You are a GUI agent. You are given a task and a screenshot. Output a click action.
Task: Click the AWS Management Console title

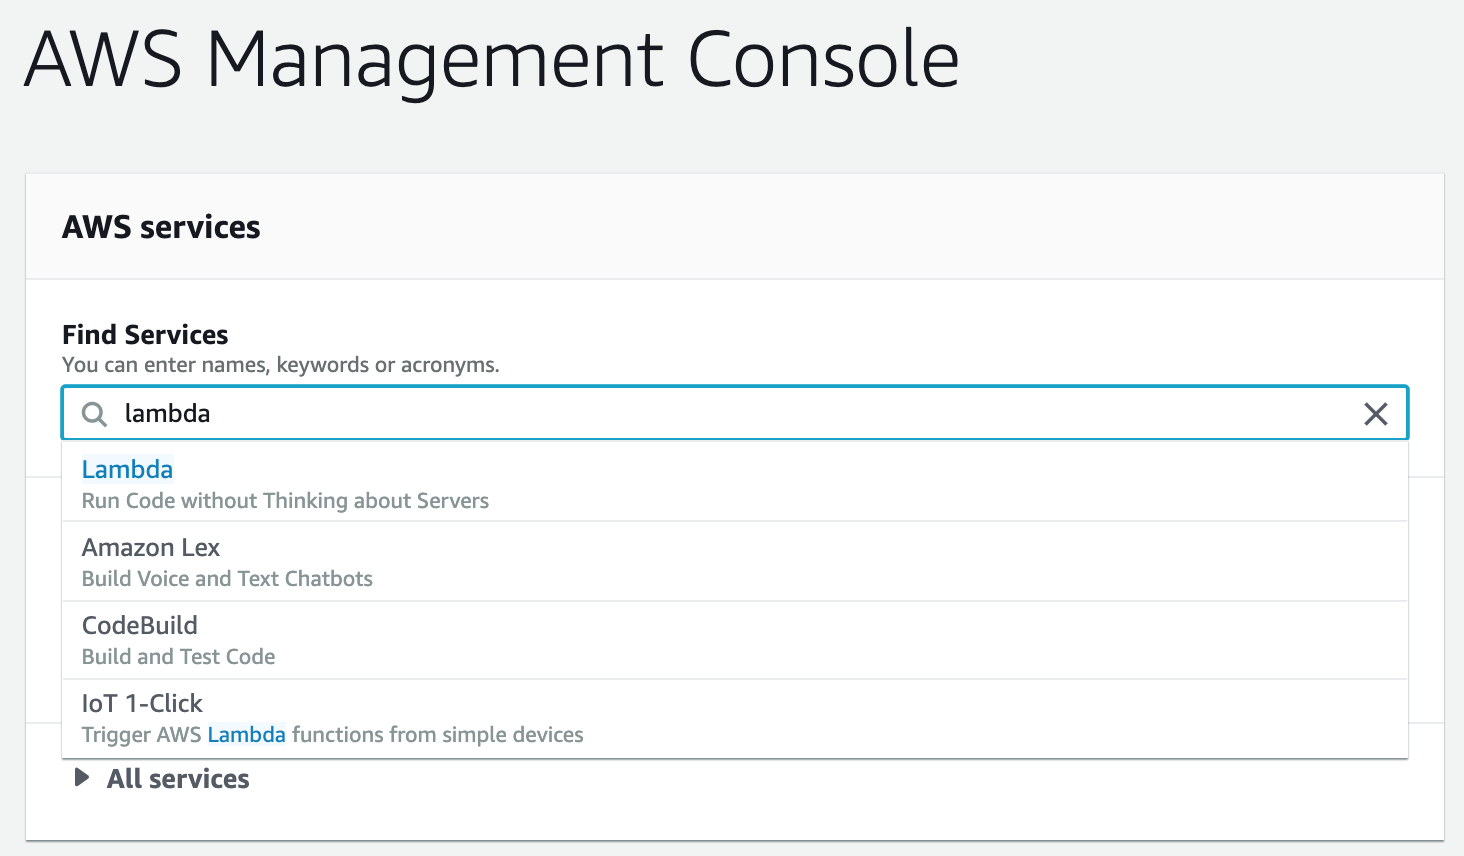(491, 60)
